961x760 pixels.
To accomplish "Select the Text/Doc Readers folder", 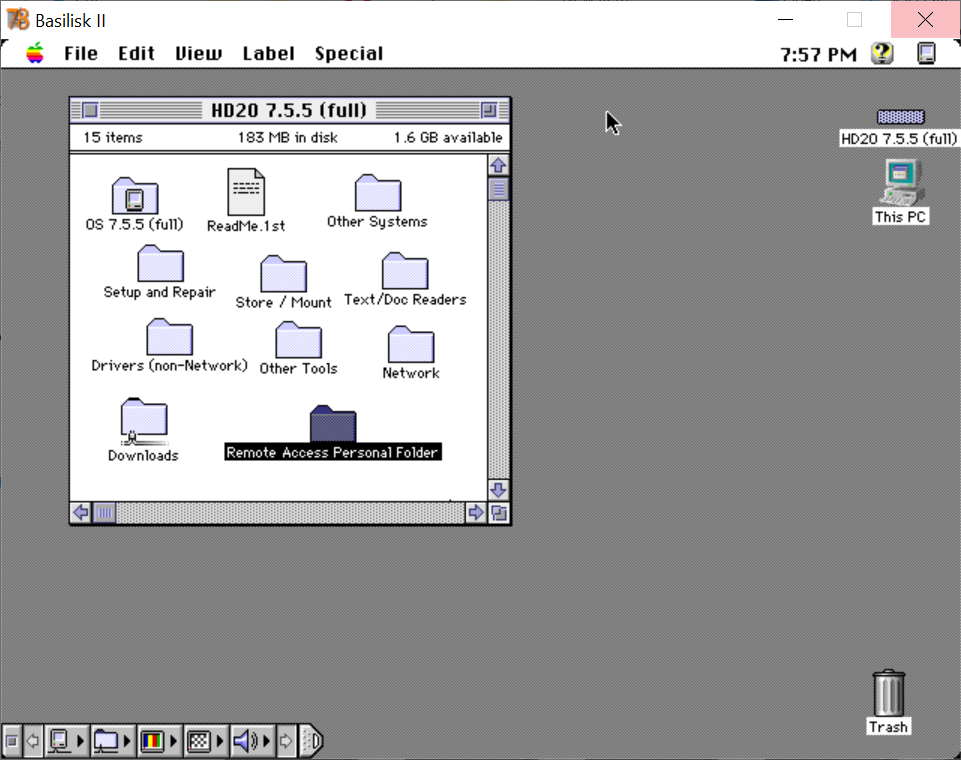I will (x=405, y=270).
